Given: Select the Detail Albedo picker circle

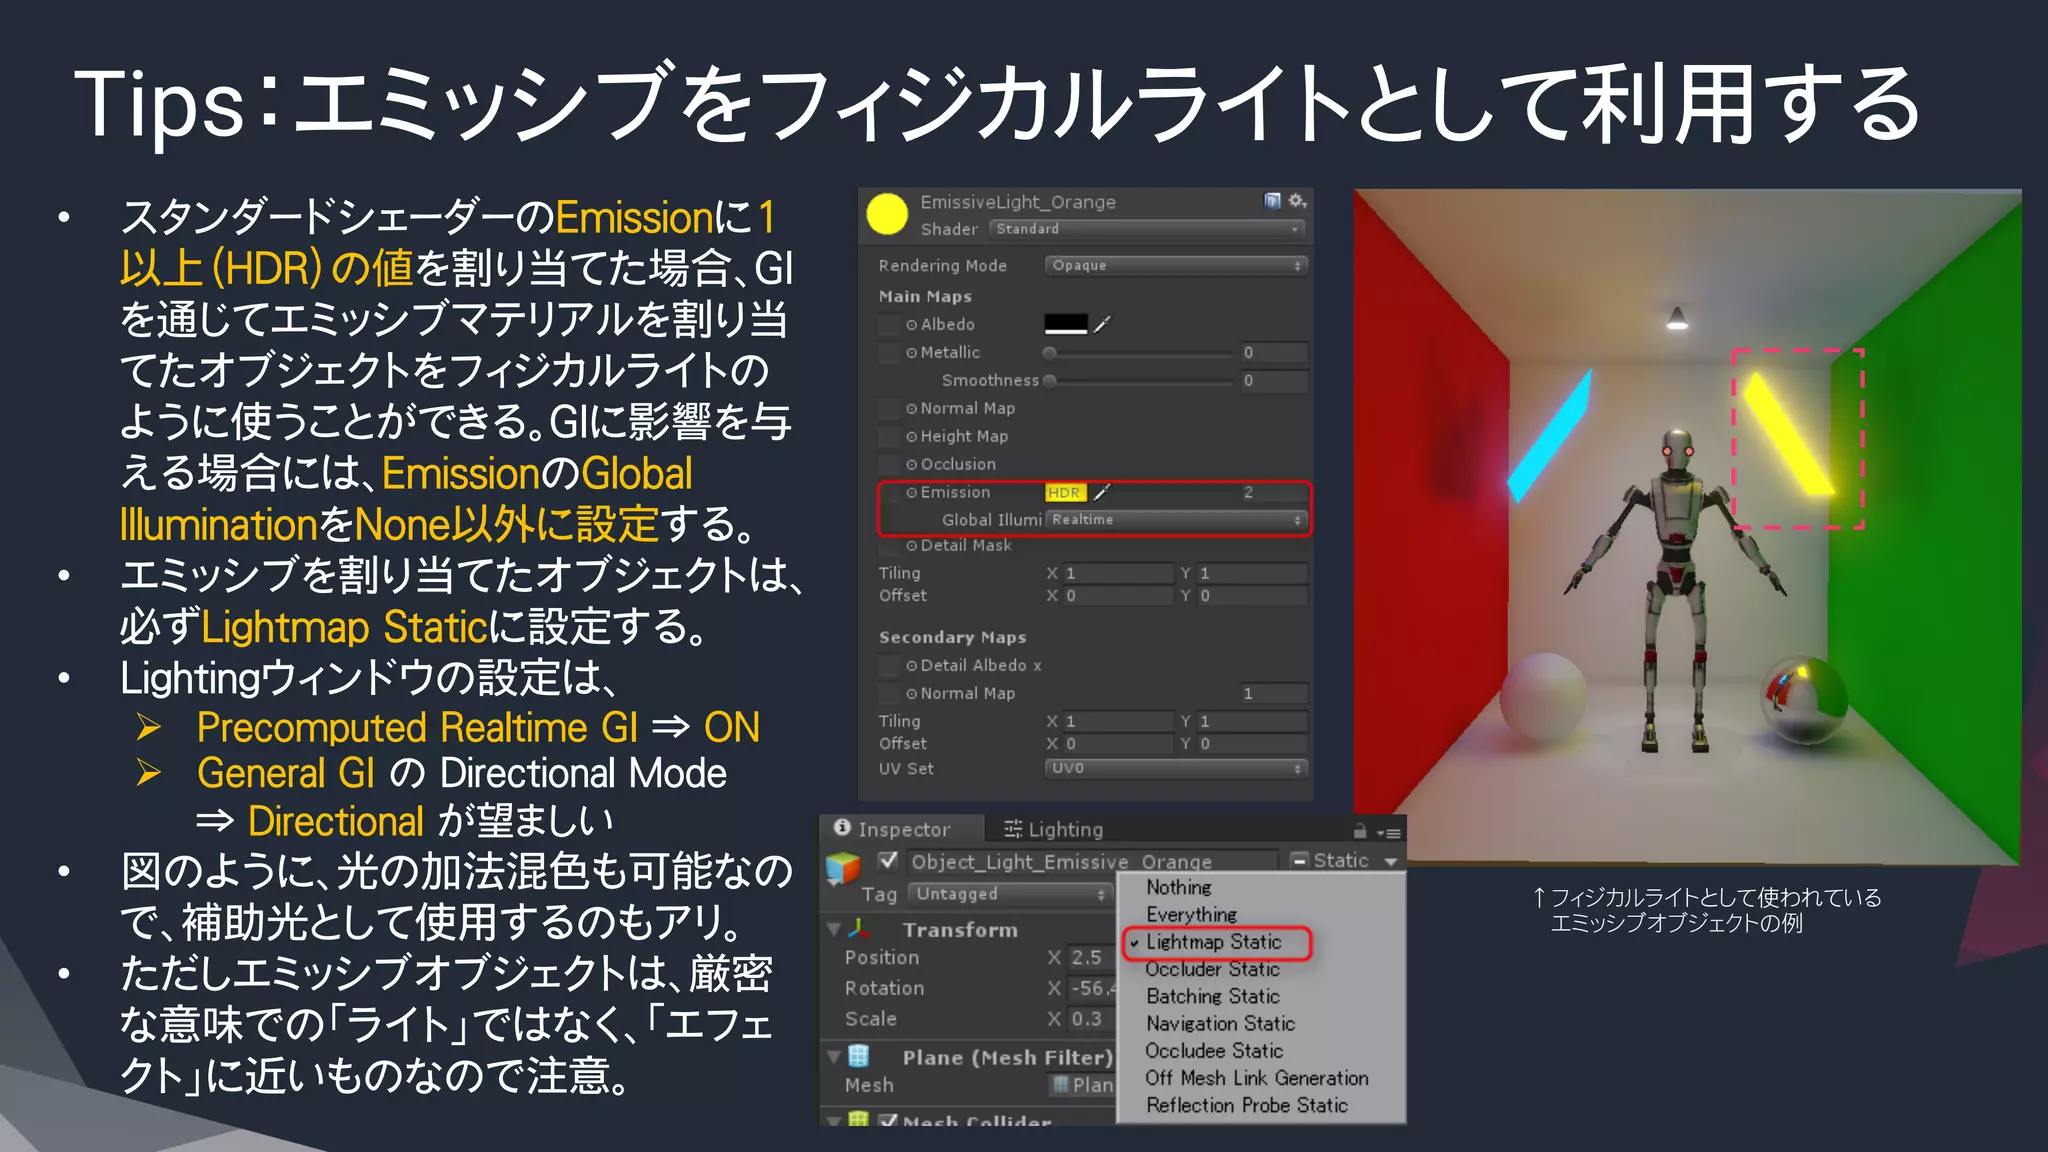Looking at the screenshot, I should [x=911, y=666].
